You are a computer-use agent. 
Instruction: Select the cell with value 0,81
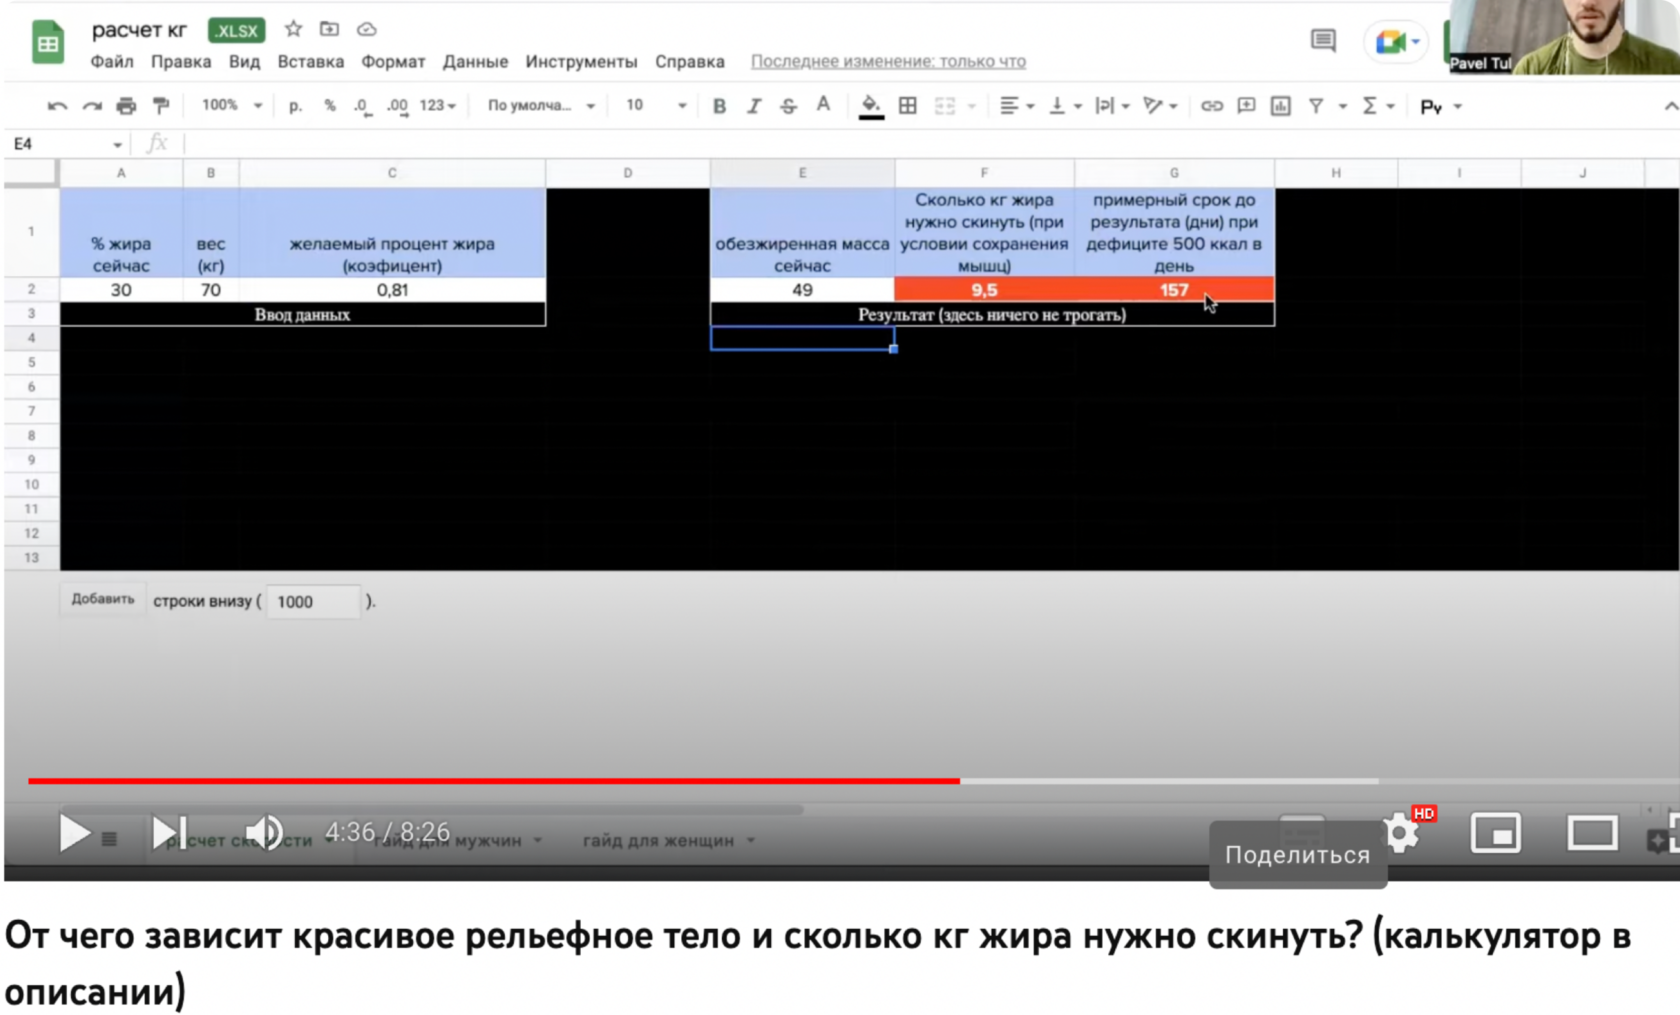[392, 290]
